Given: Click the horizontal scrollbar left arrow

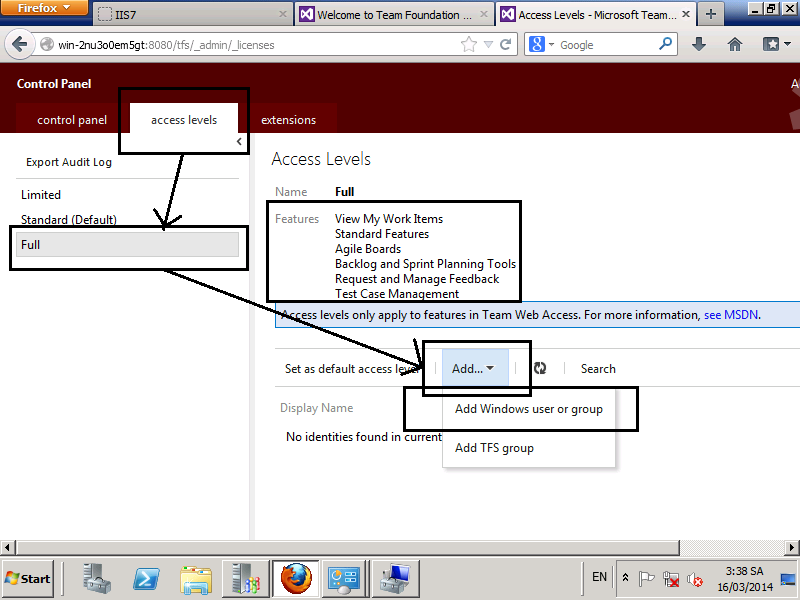Looking at the screenshot, I should 7,547.
